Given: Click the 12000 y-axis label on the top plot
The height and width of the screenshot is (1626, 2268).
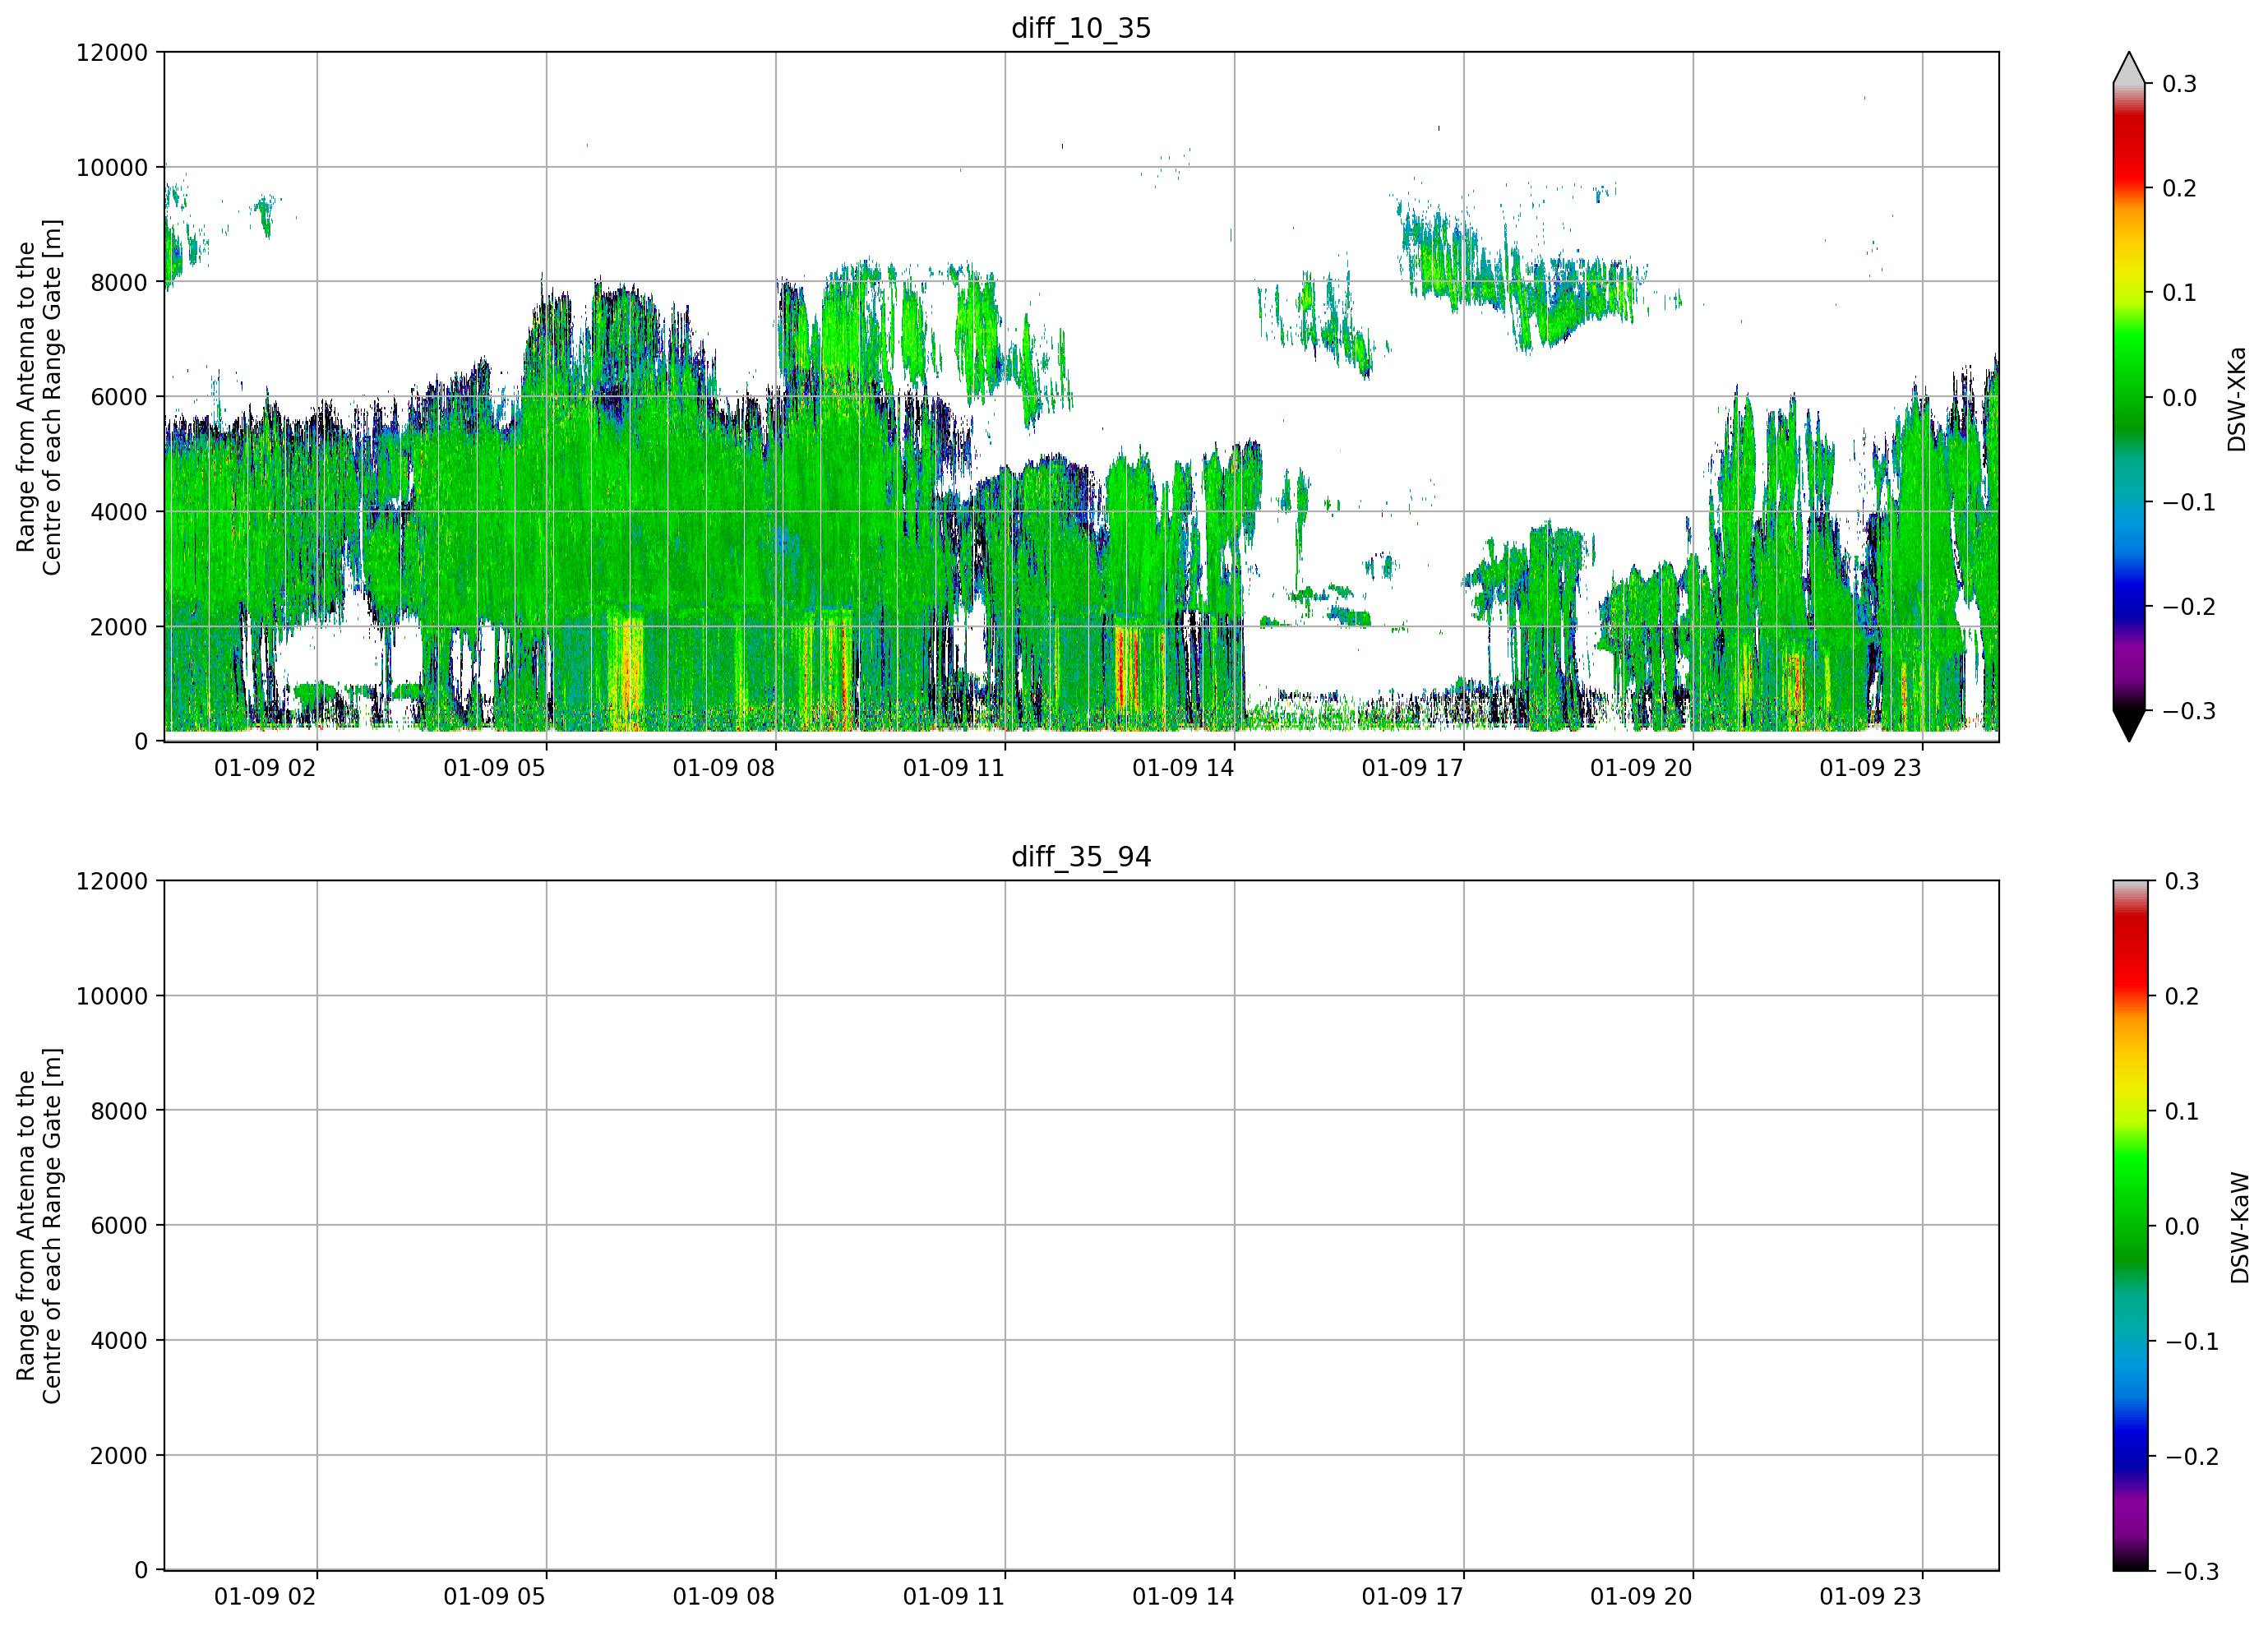Looking at the screenshot, I should click(x=112, y=52).
